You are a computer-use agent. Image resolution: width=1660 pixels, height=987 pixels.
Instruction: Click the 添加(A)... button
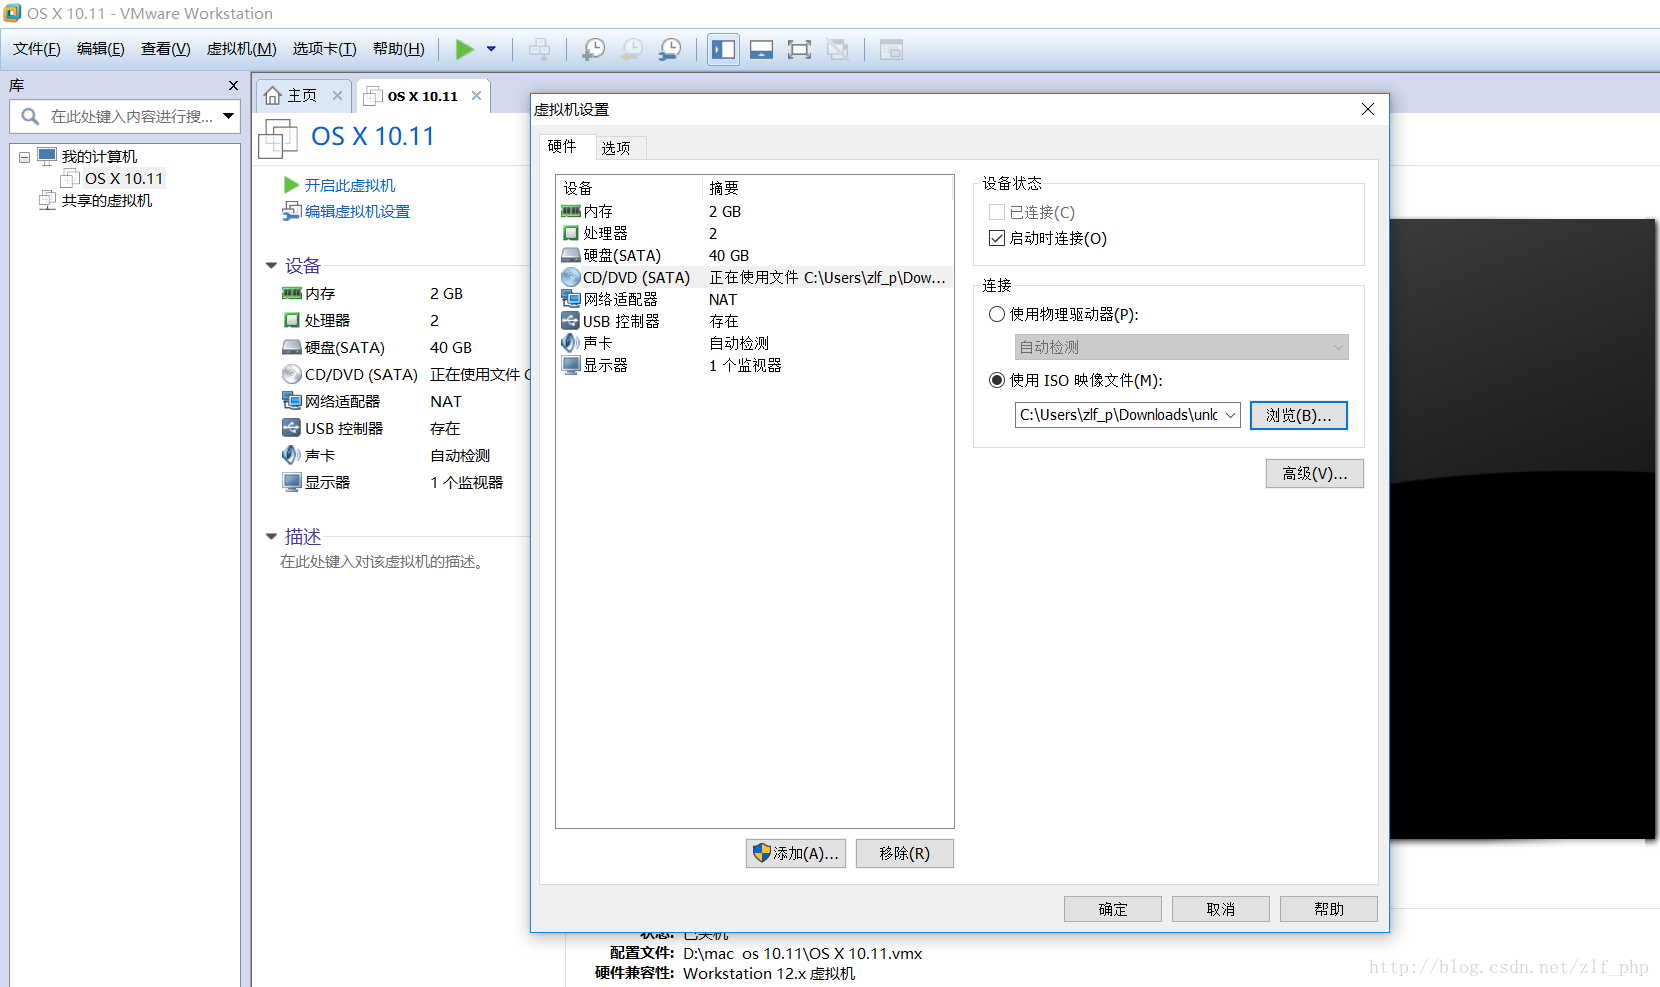click(x=796, y=853)
